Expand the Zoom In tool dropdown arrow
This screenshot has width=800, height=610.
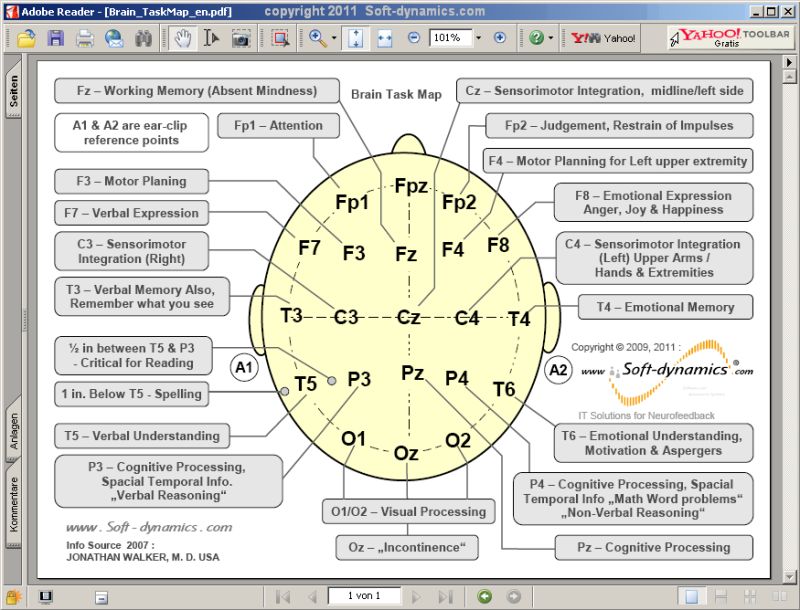click(334, 38)
